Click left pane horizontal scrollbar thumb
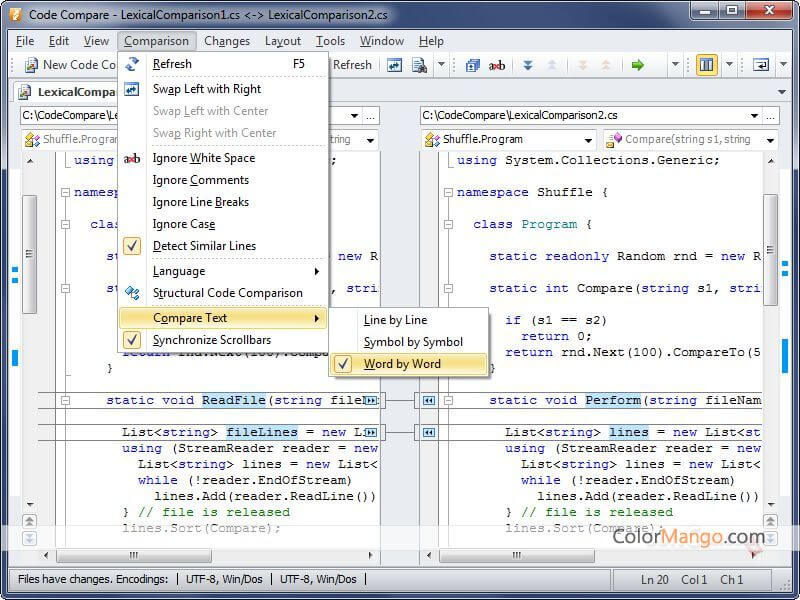800x600 pixels. pos(134,555)
